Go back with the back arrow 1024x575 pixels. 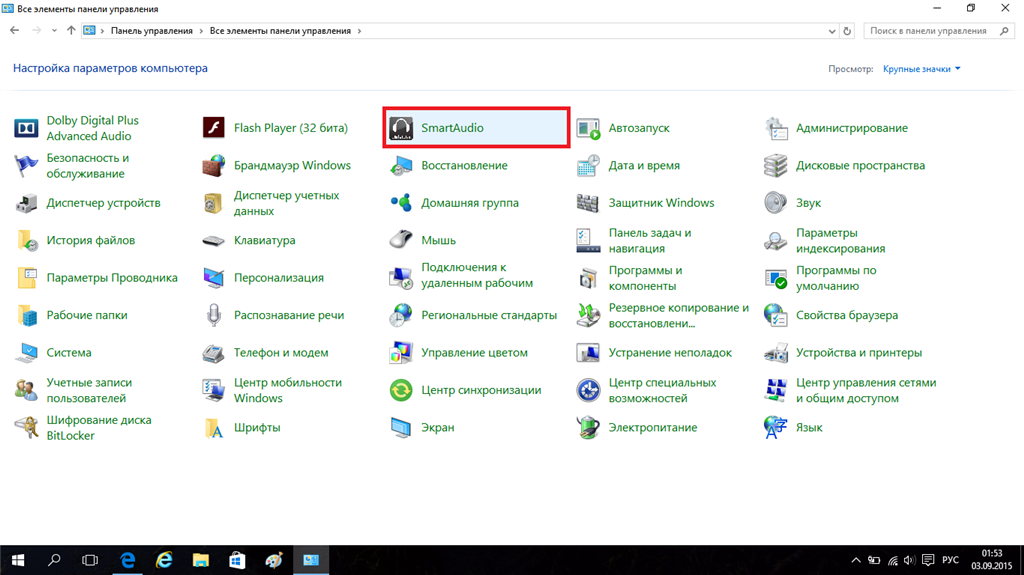pyautogui.click(x=14, y=31)
